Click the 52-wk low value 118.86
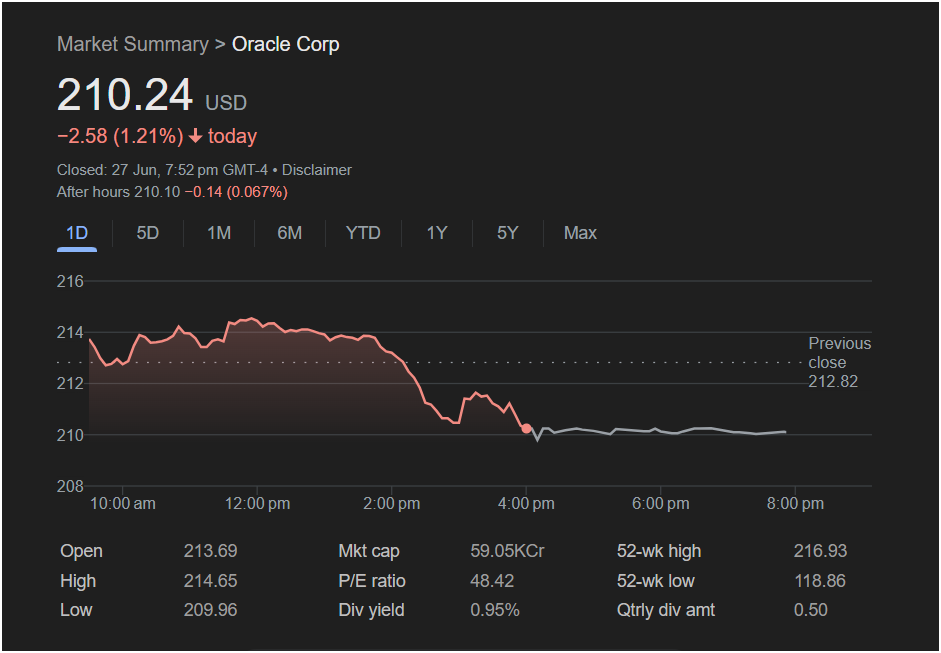Screen dimensions: 941x653 pyautogui.click(x=820, y=581)
